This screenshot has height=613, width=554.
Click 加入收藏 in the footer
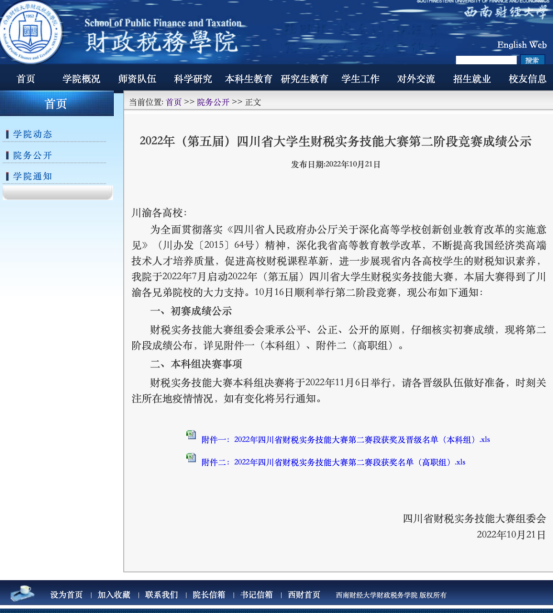tap(114, 595)
